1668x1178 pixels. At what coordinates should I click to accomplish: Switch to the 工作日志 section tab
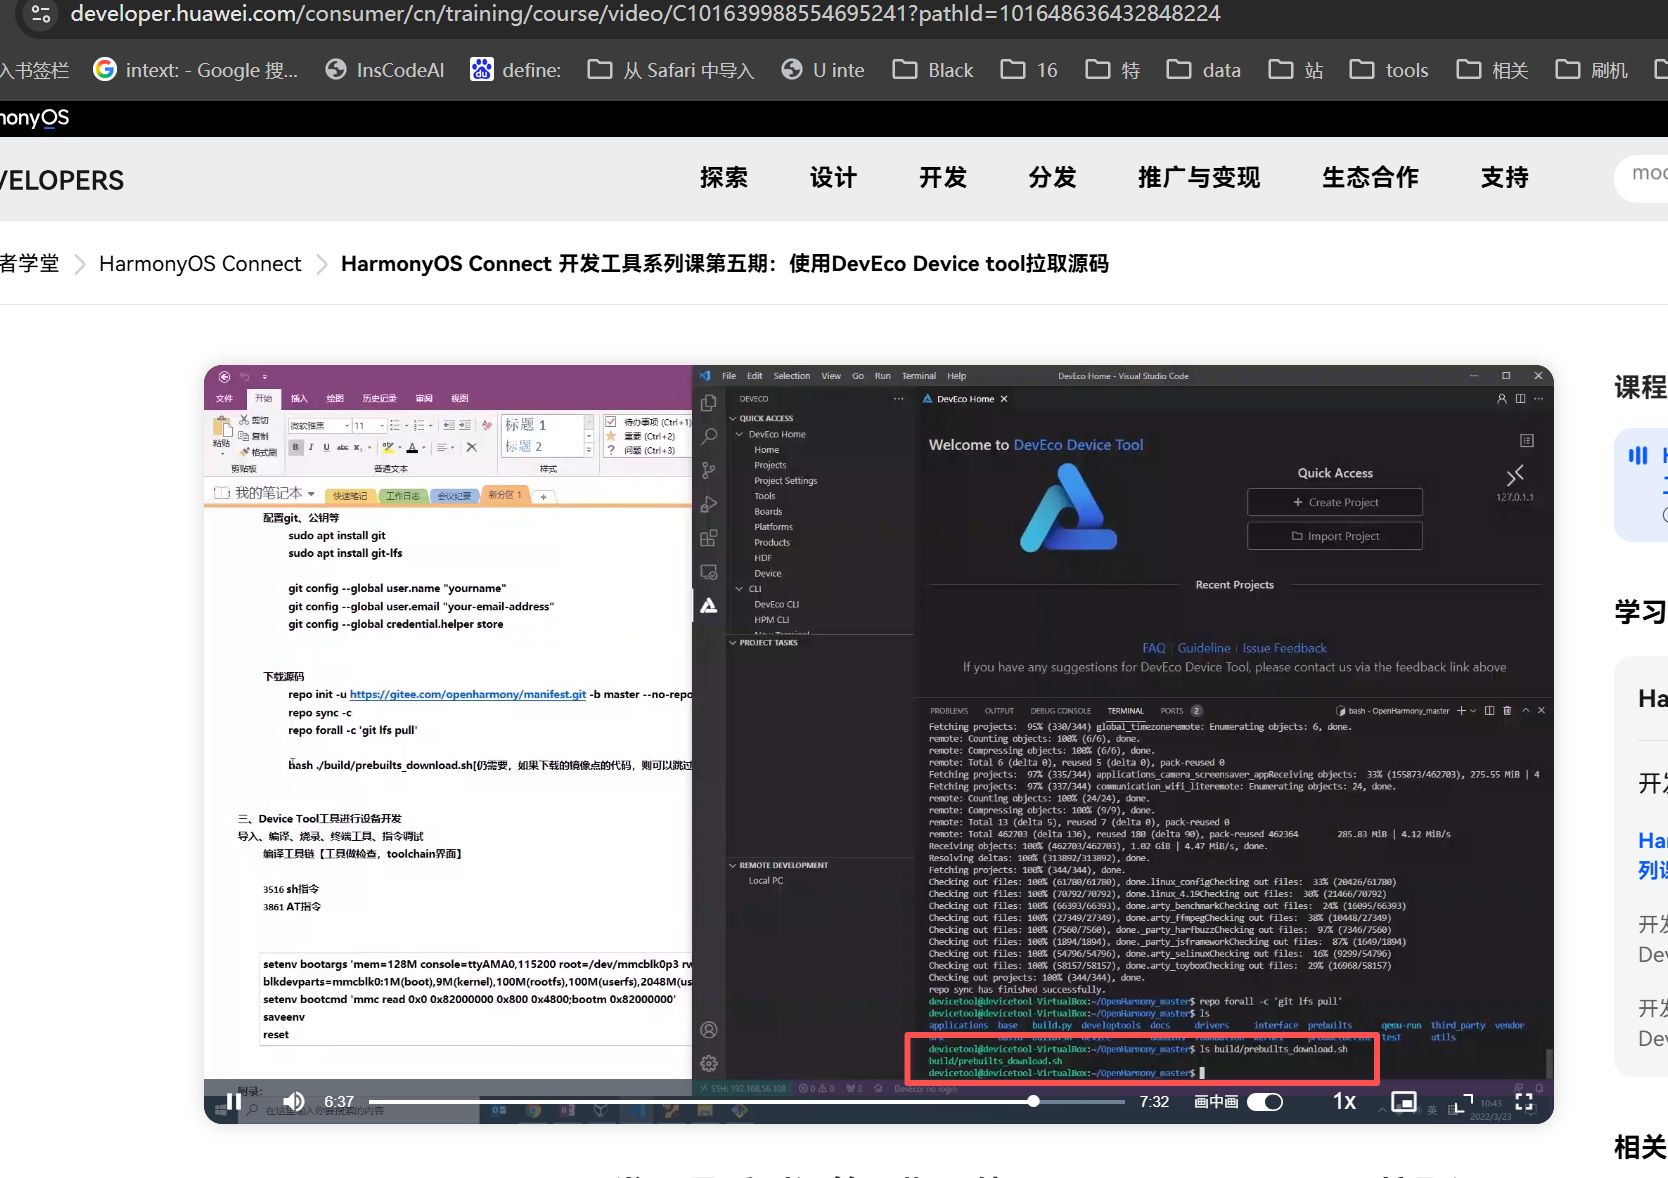pyautogui.click(x=403, y=496)
